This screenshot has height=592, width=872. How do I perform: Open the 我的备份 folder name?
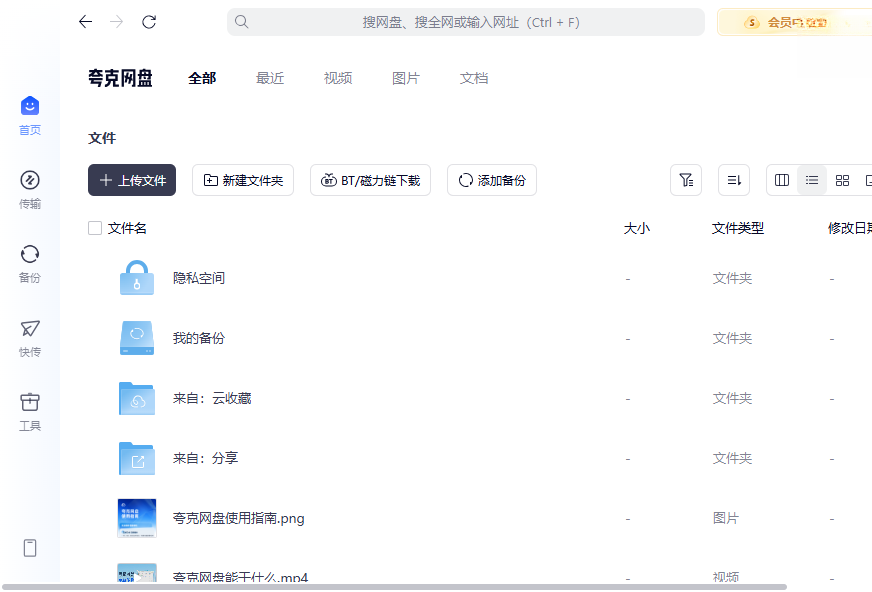point(199,338)
